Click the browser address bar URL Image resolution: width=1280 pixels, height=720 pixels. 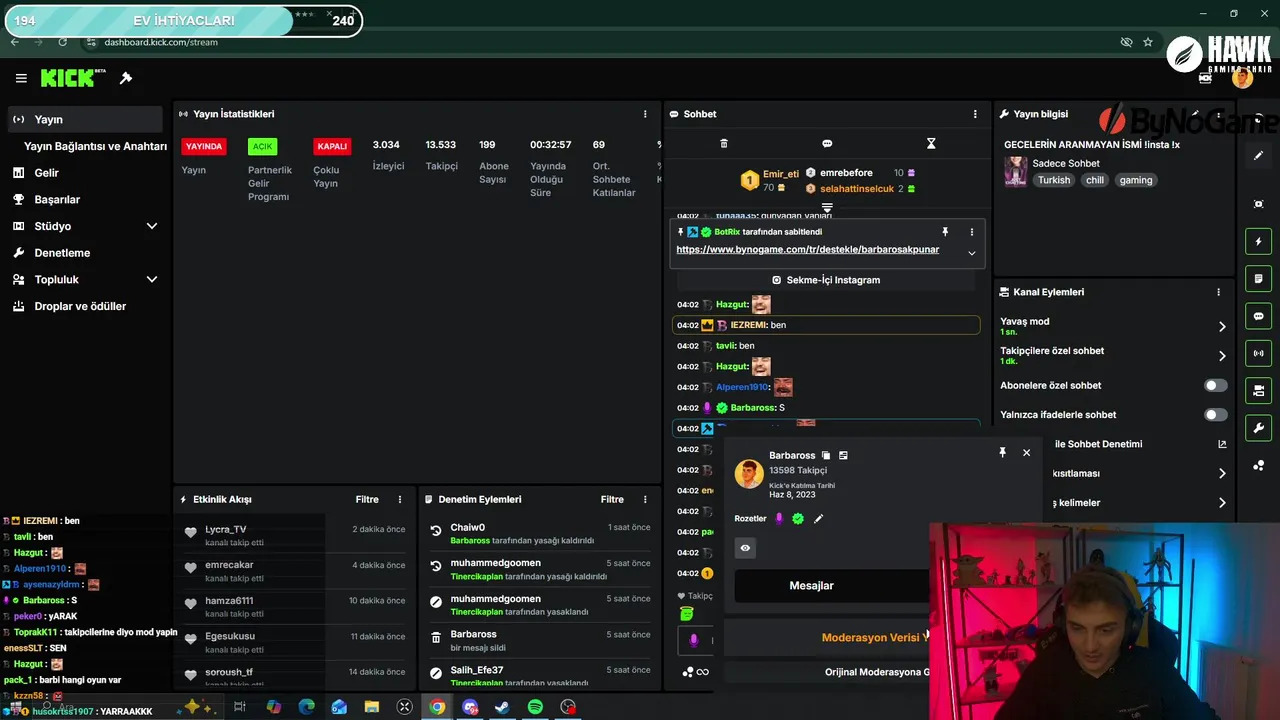[x=160, y=42]
